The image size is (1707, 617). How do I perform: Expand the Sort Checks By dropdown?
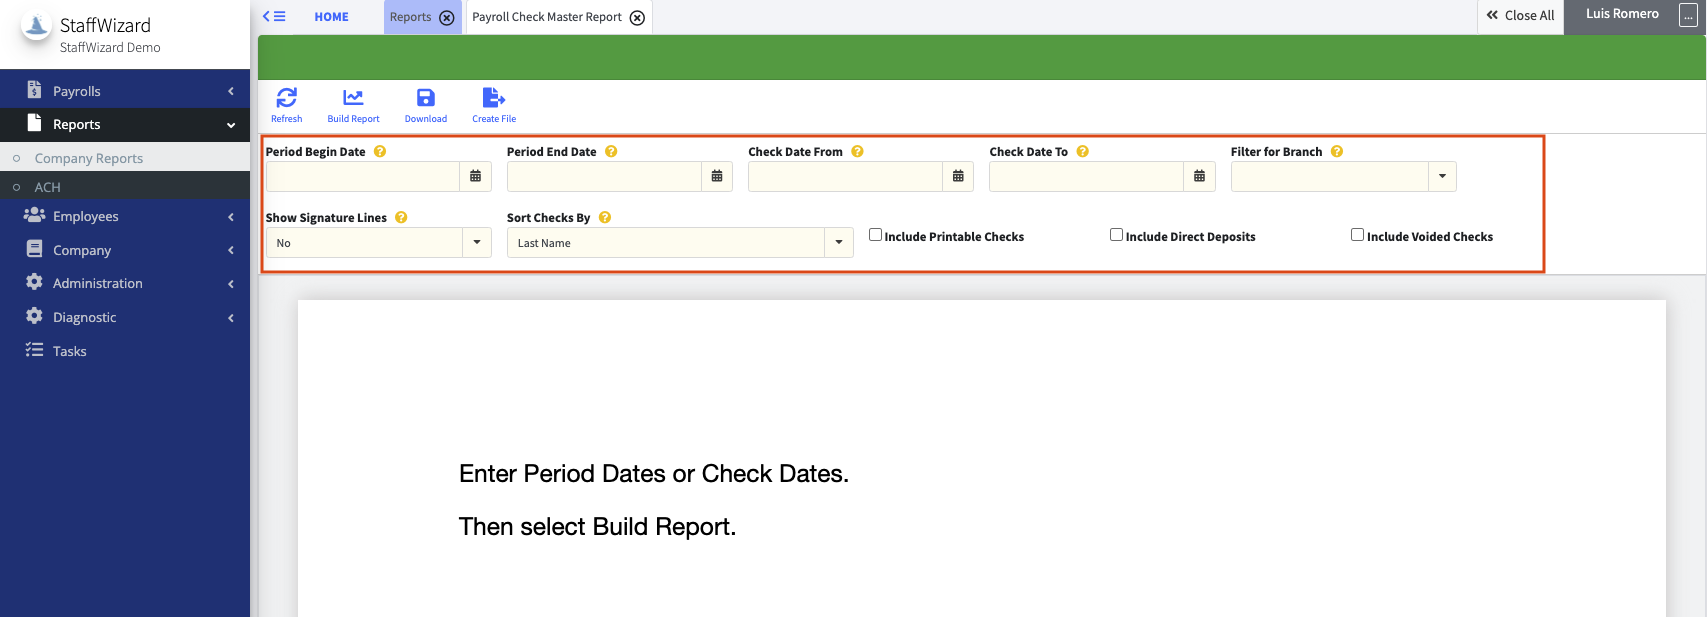[838, 243]
